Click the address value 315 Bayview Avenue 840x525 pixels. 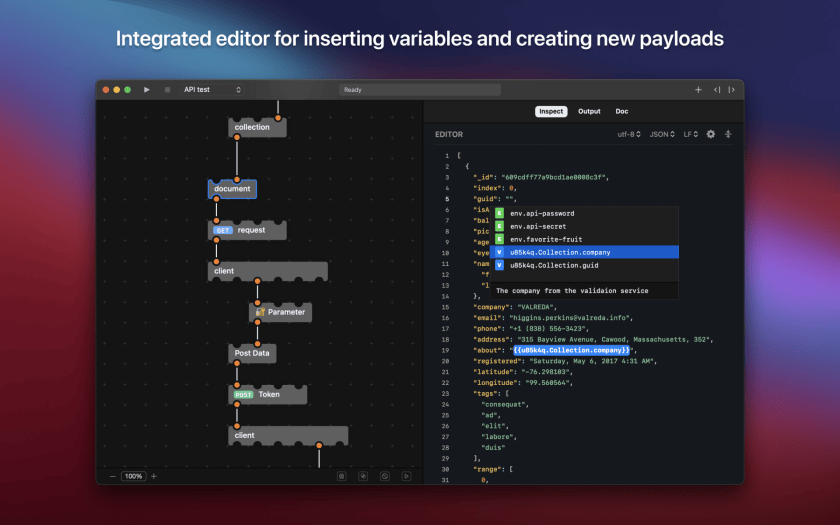pyautogui.click(x=615, y=340)
